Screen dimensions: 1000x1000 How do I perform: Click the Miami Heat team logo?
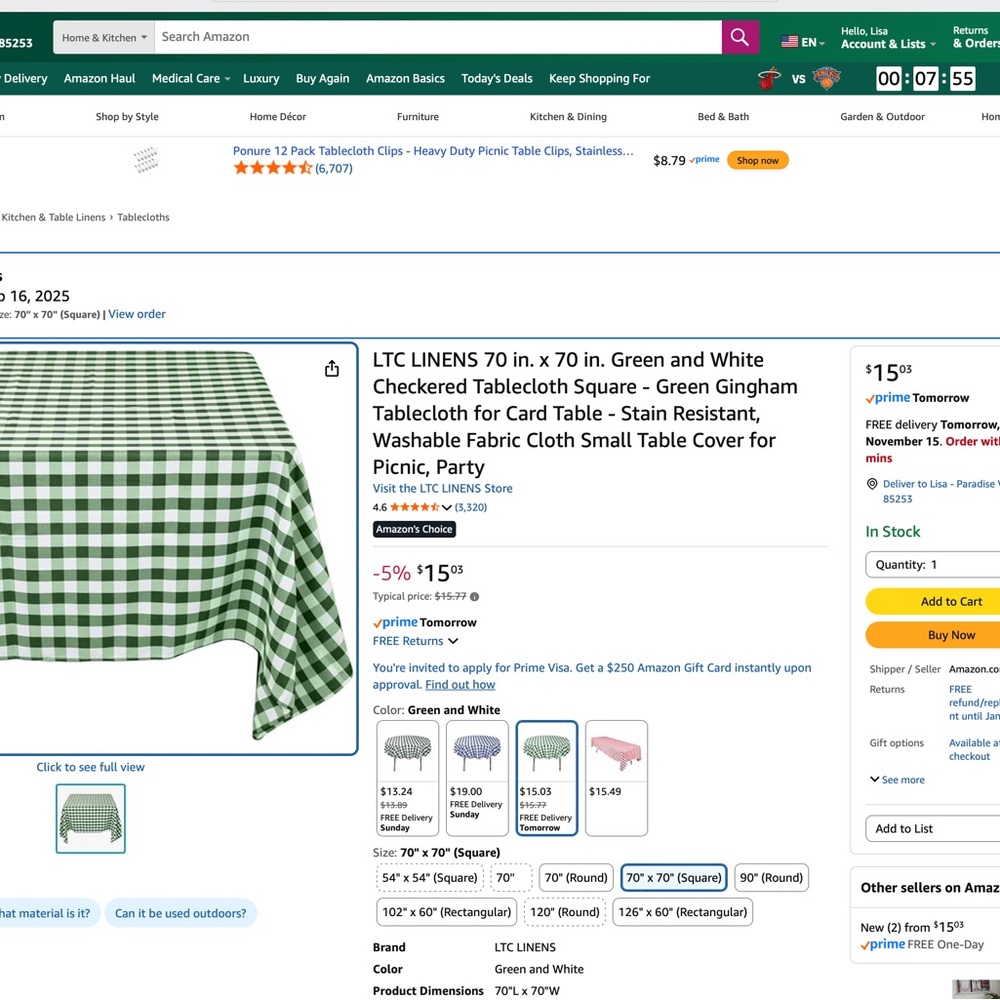(770, 77)
